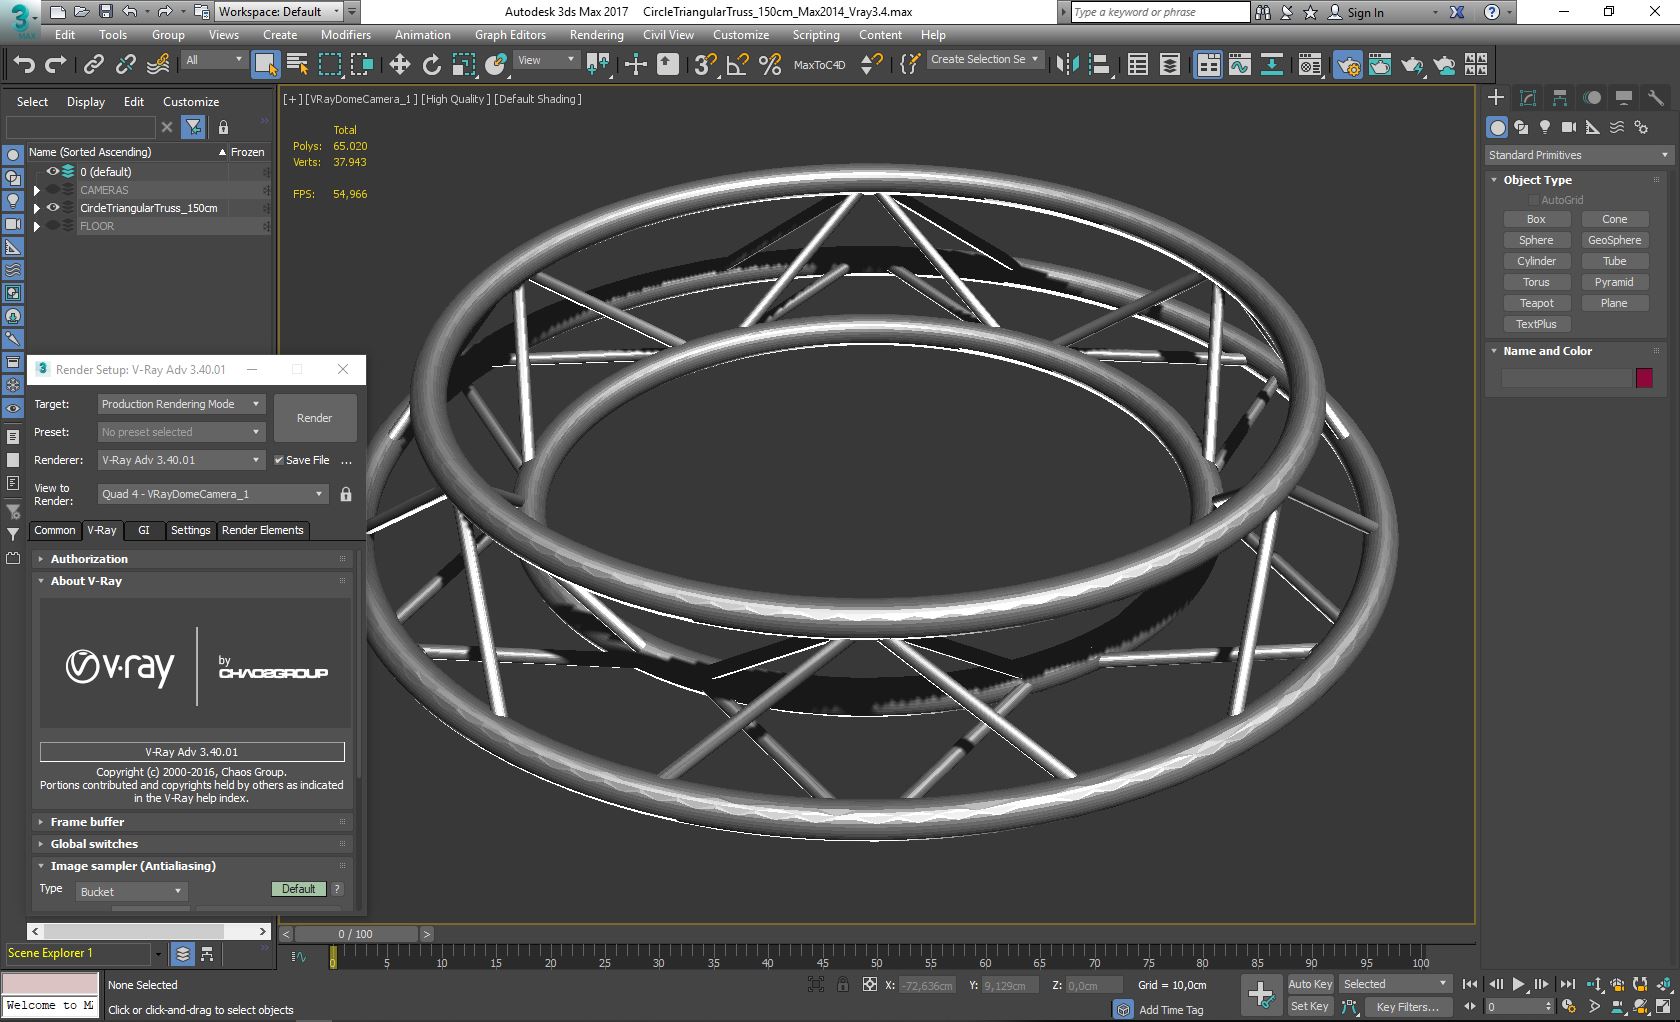1680x1022 pixels.
Task: Open the Modify command panel tab
Action: [1527, 98]
